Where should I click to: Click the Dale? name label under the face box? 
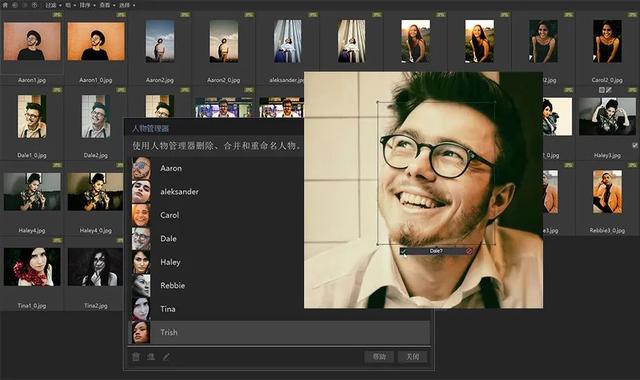coord(436,251)
